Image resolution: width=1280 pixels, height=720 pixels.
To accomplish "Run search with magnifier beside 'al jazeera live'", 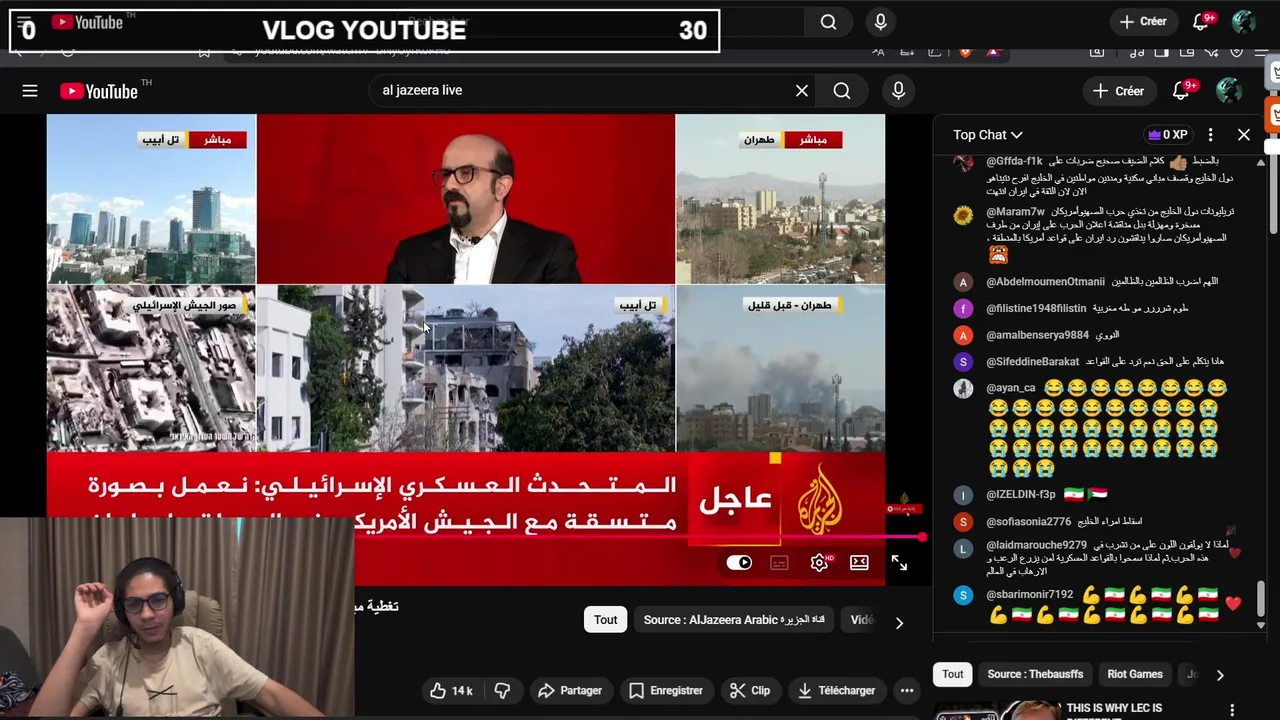I will [x=842, y=91].
